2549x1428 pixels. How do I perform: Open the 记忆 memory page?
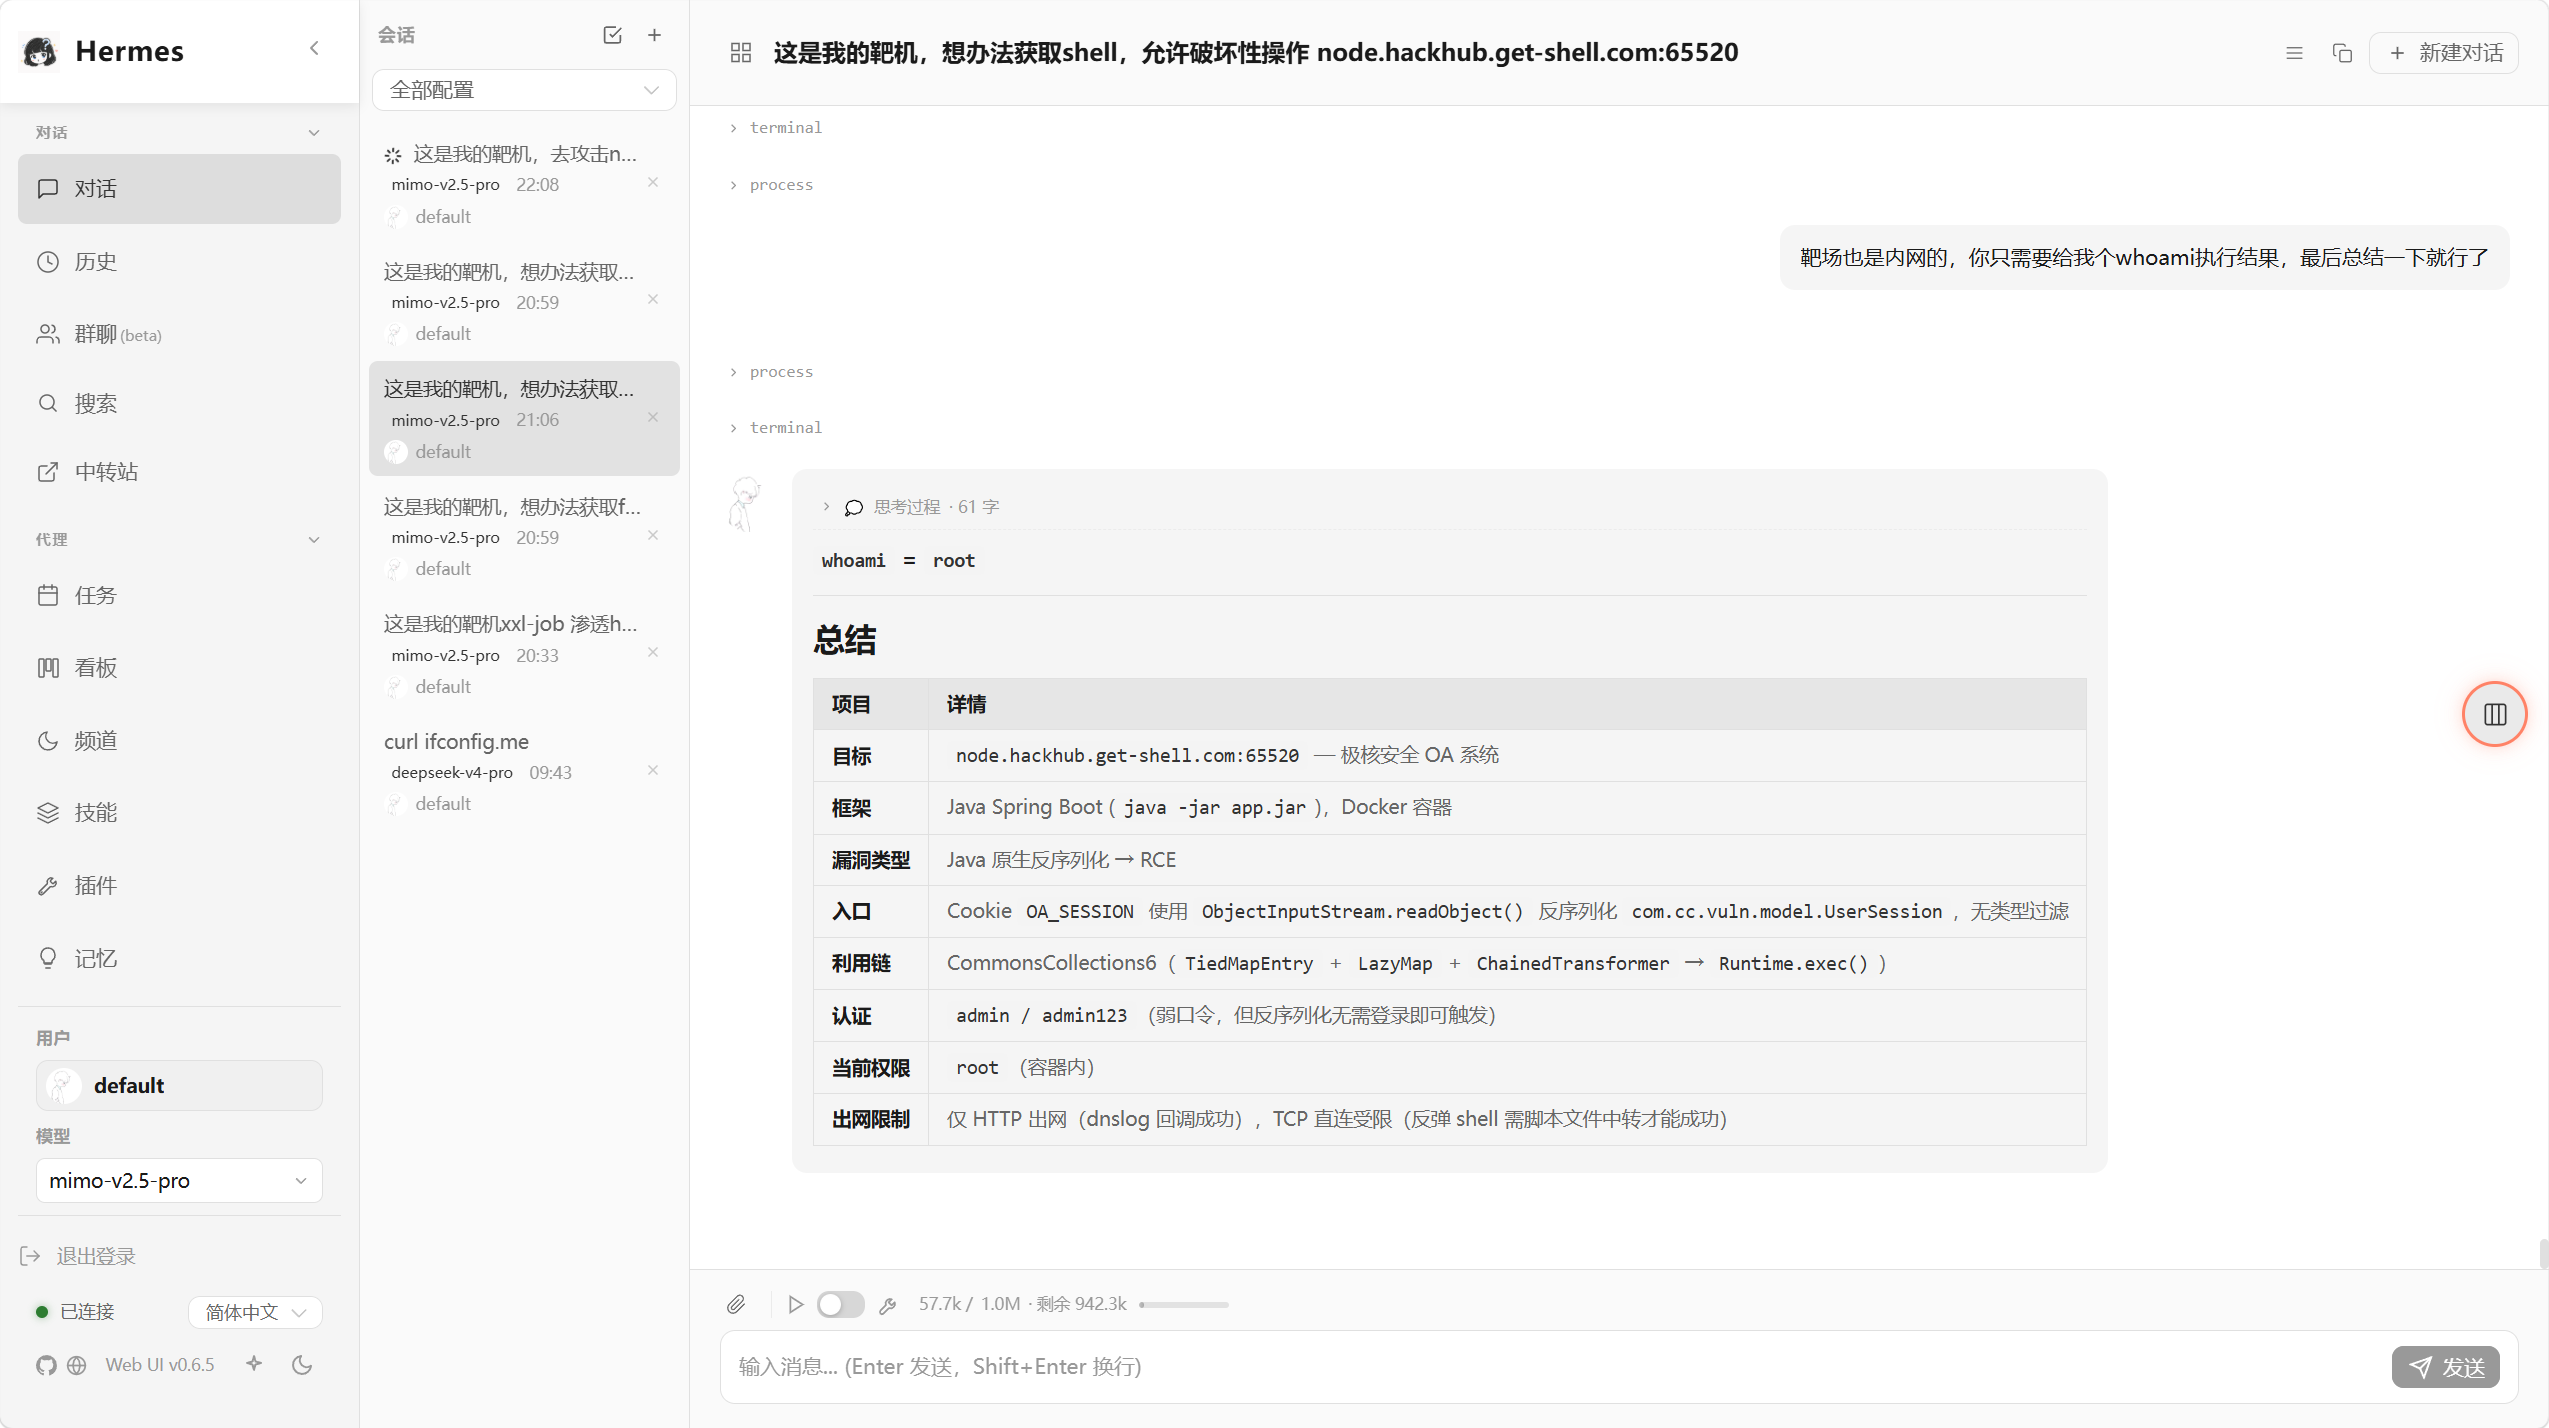coord(179,959)
